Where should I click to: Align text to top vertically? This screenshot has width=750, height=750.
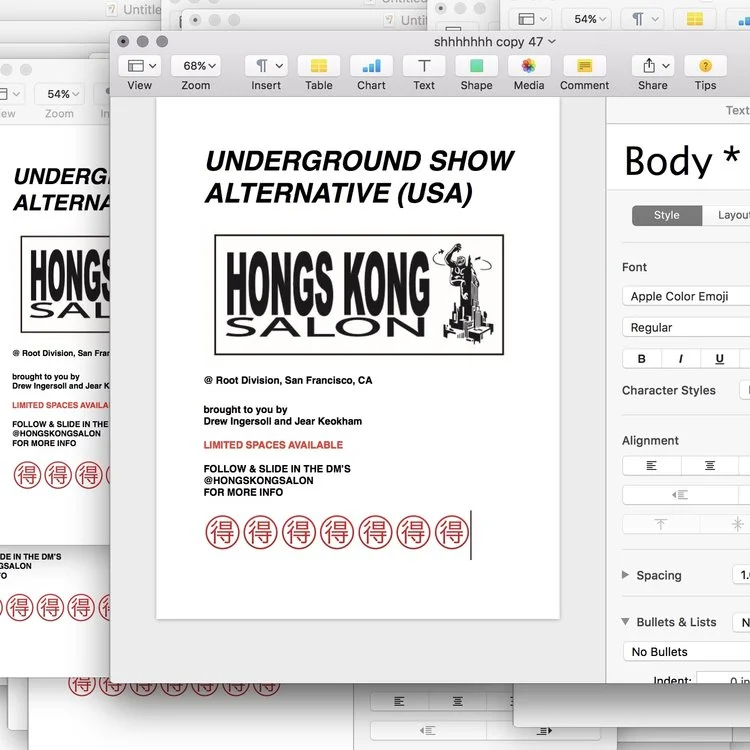point(661,524)
